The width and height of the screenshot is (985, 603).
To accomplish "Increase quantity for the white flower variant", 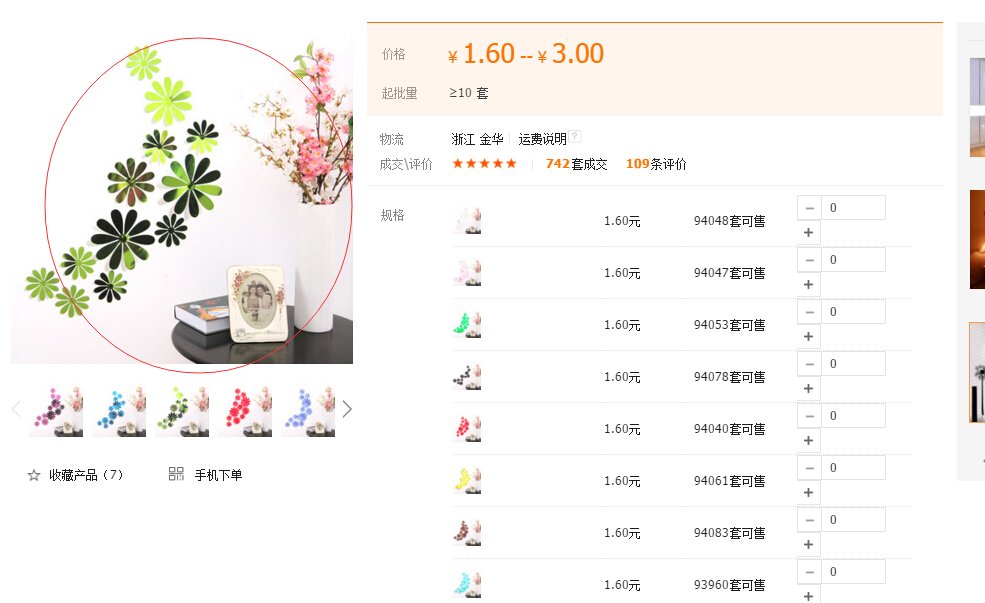I will (x=808, y=232).
